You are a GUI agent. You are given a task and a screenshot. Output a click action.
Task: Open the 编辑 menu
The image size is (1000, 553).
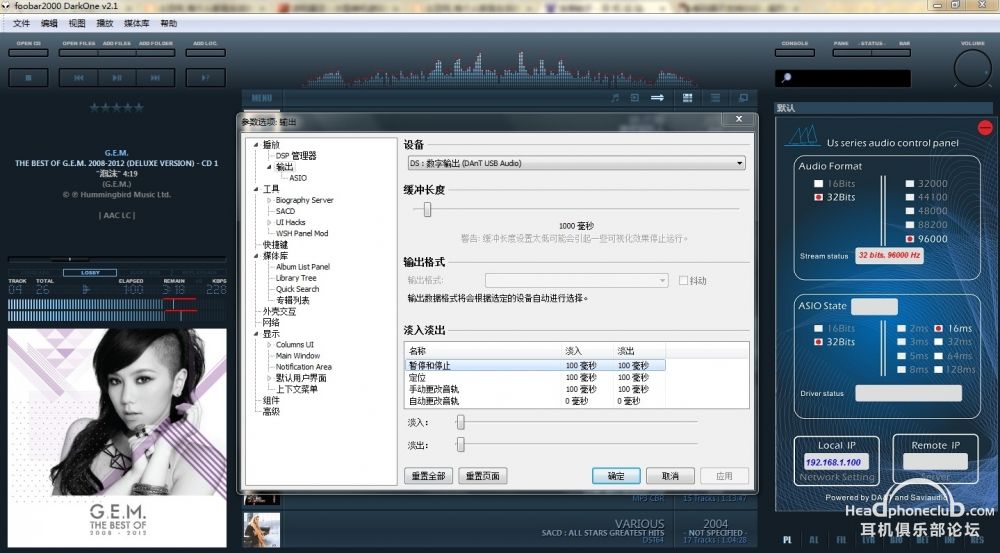tap(49, 23)
